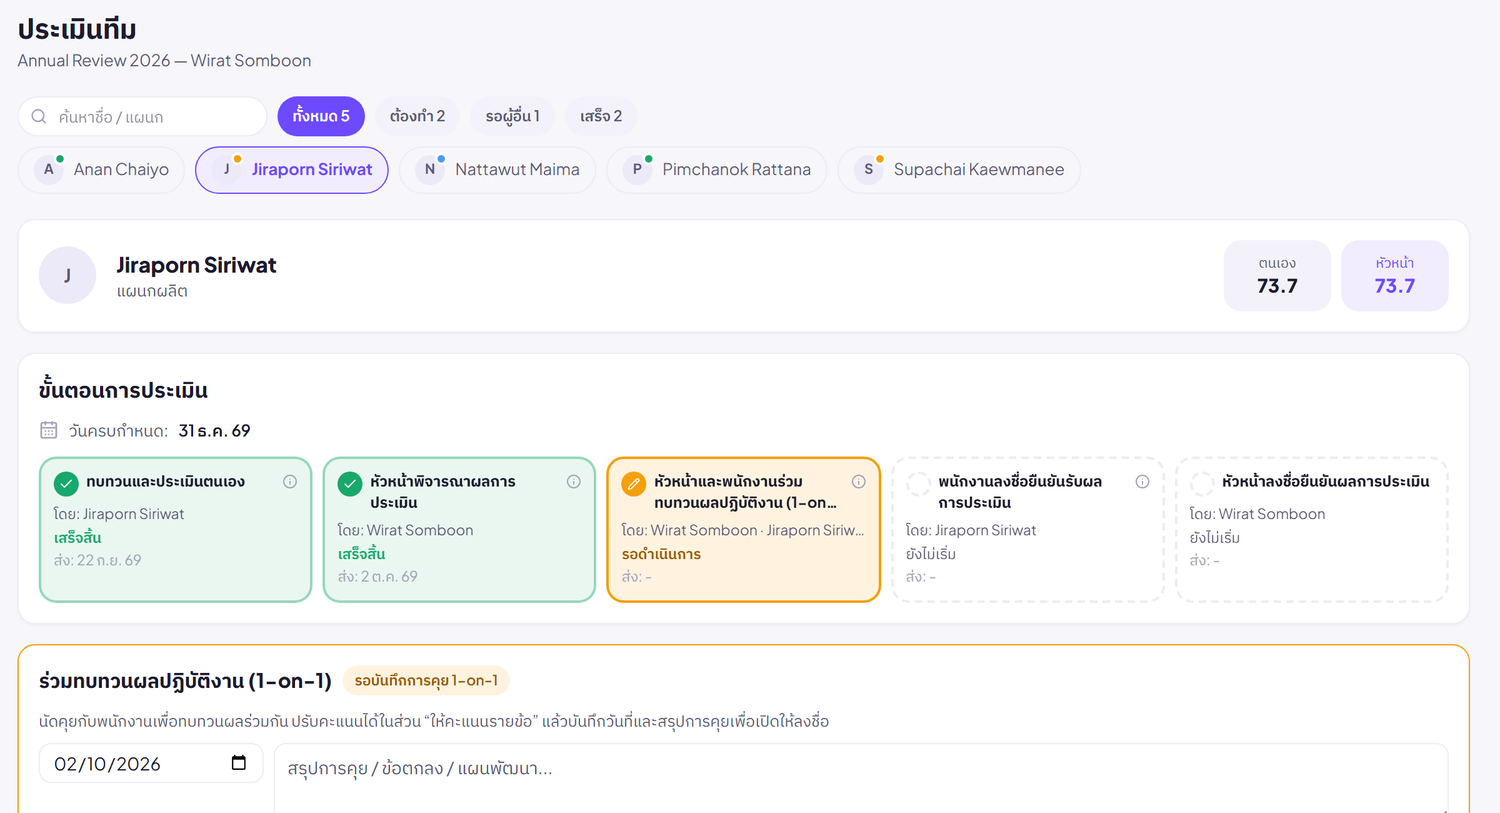
Task: Click info icon on orange 1-on-1 review step
Action: [858, 481]
